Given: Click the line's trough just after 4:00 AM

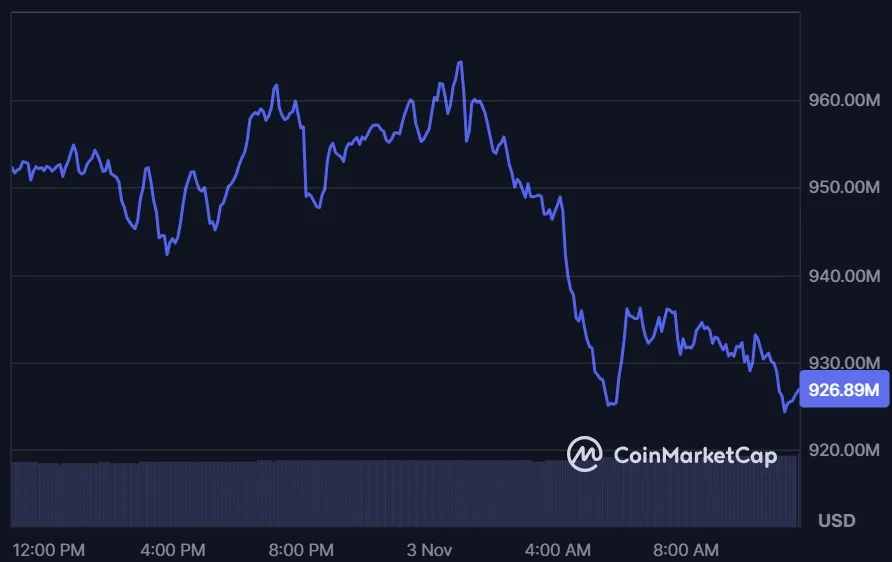Looking at the screenshot, I should pos(610,405).
